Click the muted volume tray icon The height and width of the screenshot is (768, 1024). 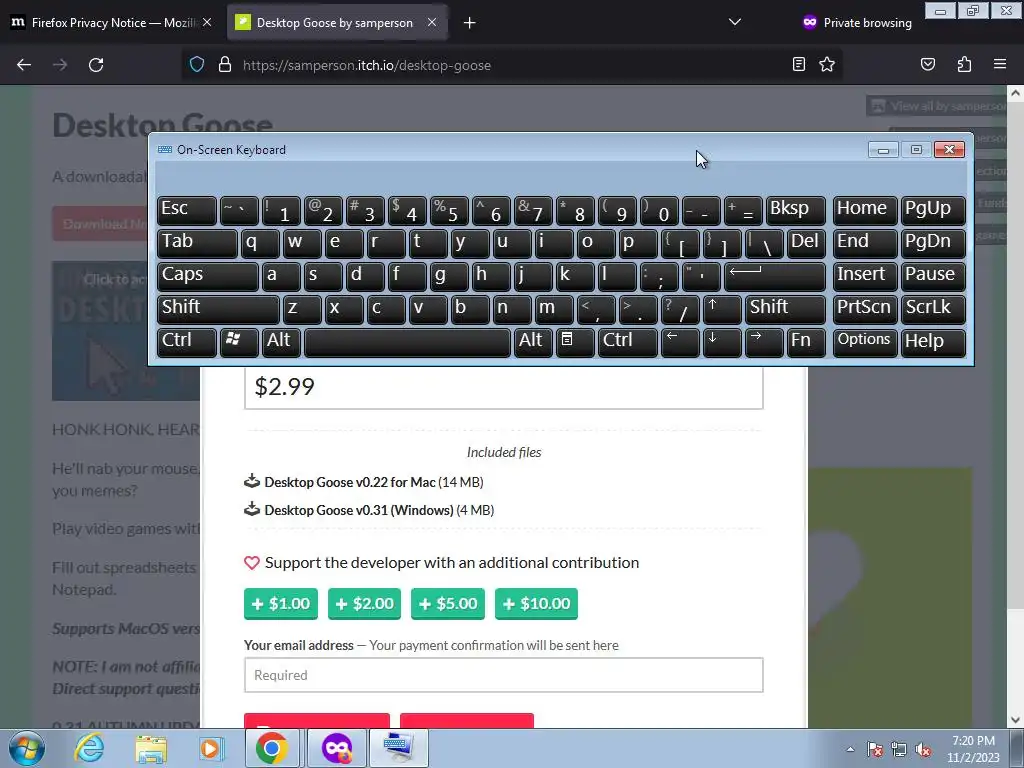click(x=923, y=749)
